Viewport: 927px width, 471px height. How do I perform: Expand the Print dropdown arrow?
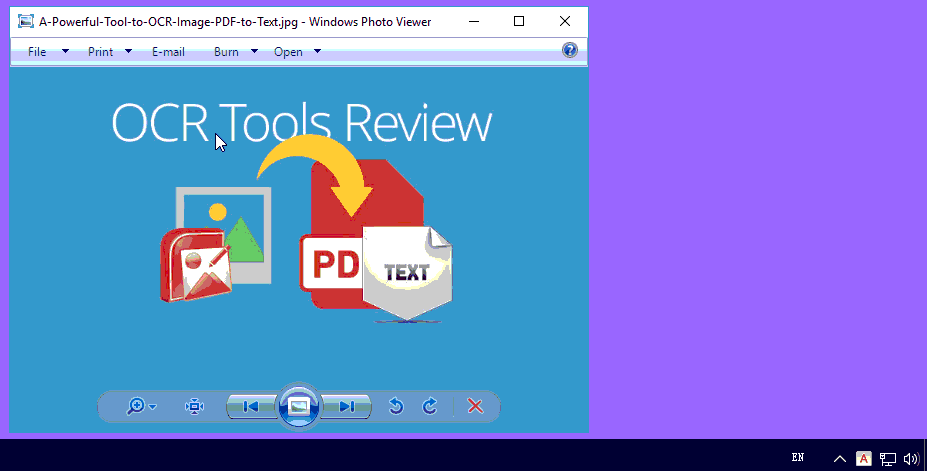pos(128,51)
